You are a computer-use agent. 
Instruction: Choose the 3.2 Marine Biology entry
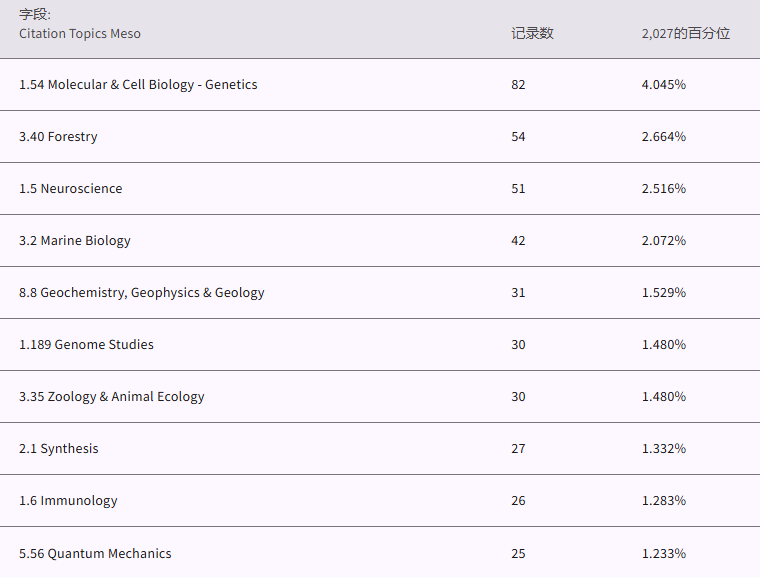[75, 241]
